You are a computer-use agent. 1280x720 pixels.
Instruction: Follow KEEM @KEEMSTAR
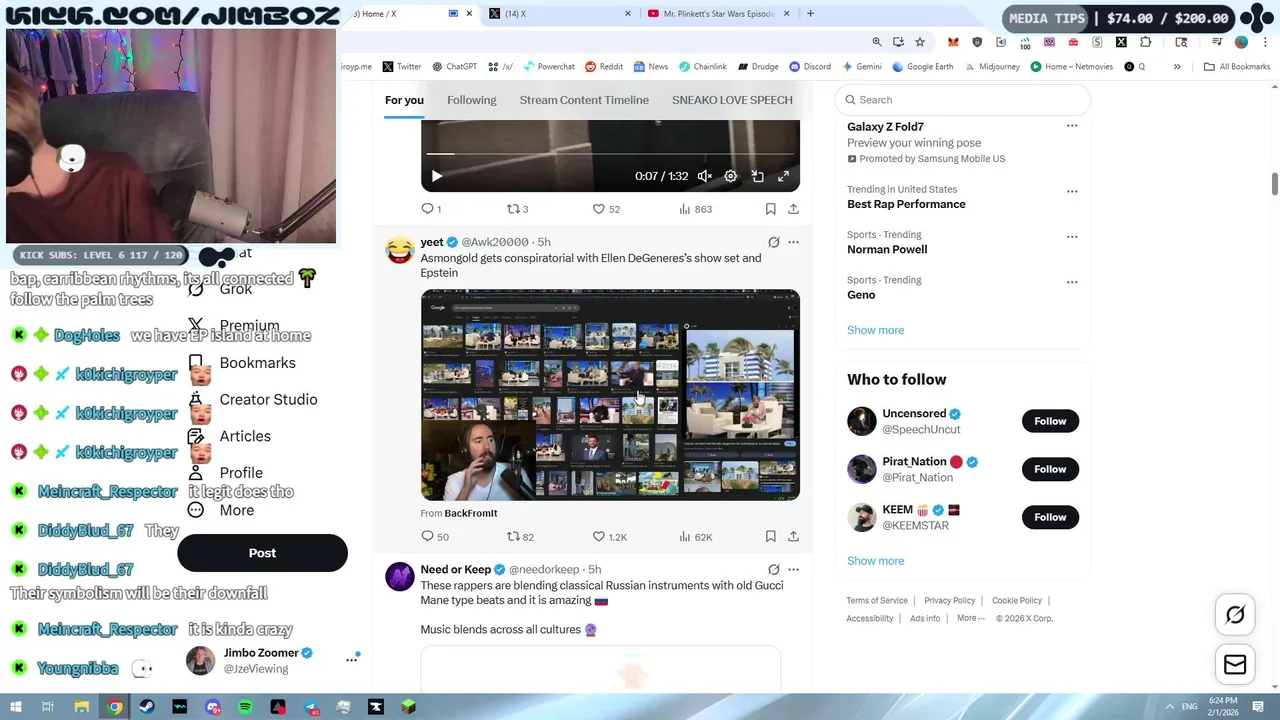pos(1050,517)
